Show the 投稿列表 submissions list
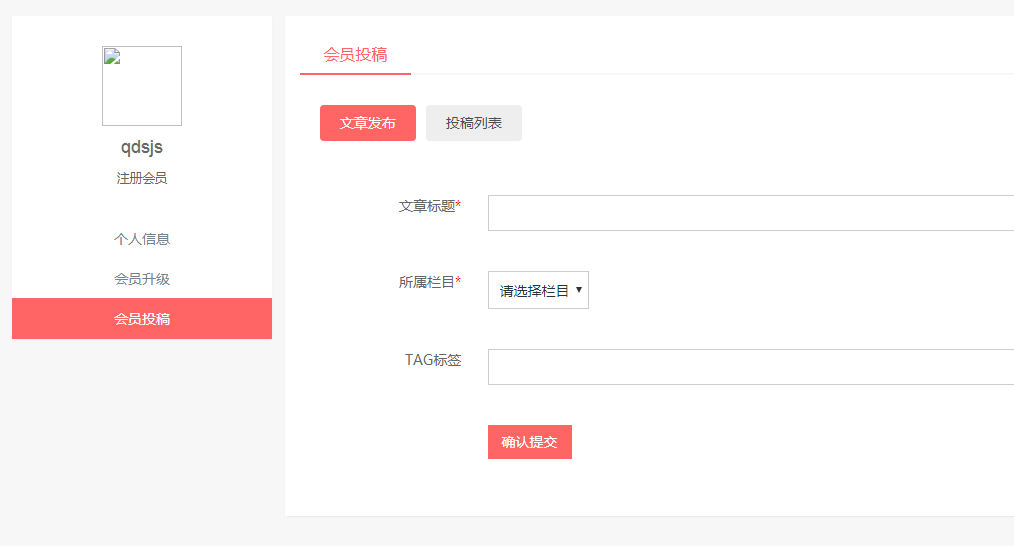 pyautogui.click(x=473, y=123)
